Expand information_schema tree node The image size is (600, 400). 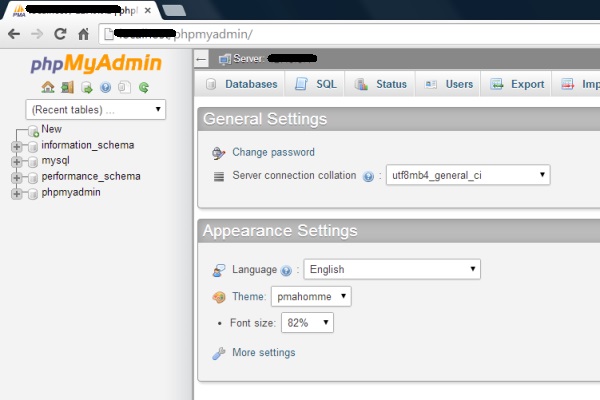tap(16, 147)
